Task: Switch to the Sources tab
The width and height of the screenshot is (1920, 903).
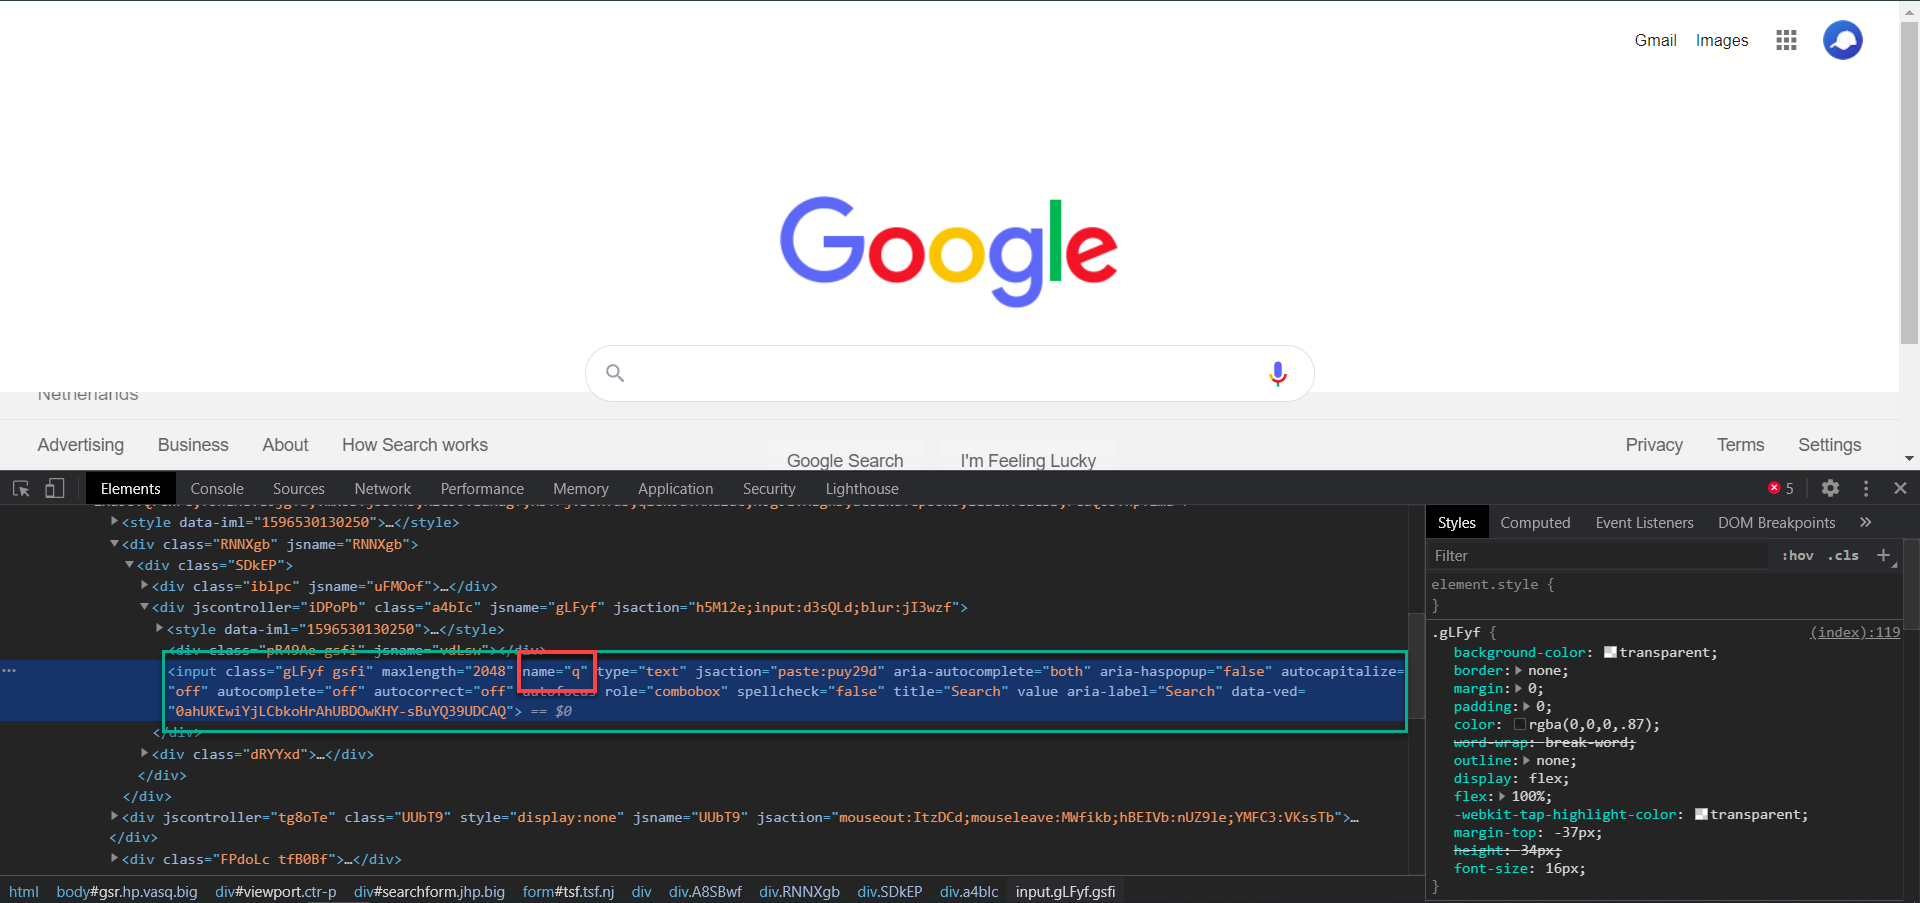Action: [298, 488]
